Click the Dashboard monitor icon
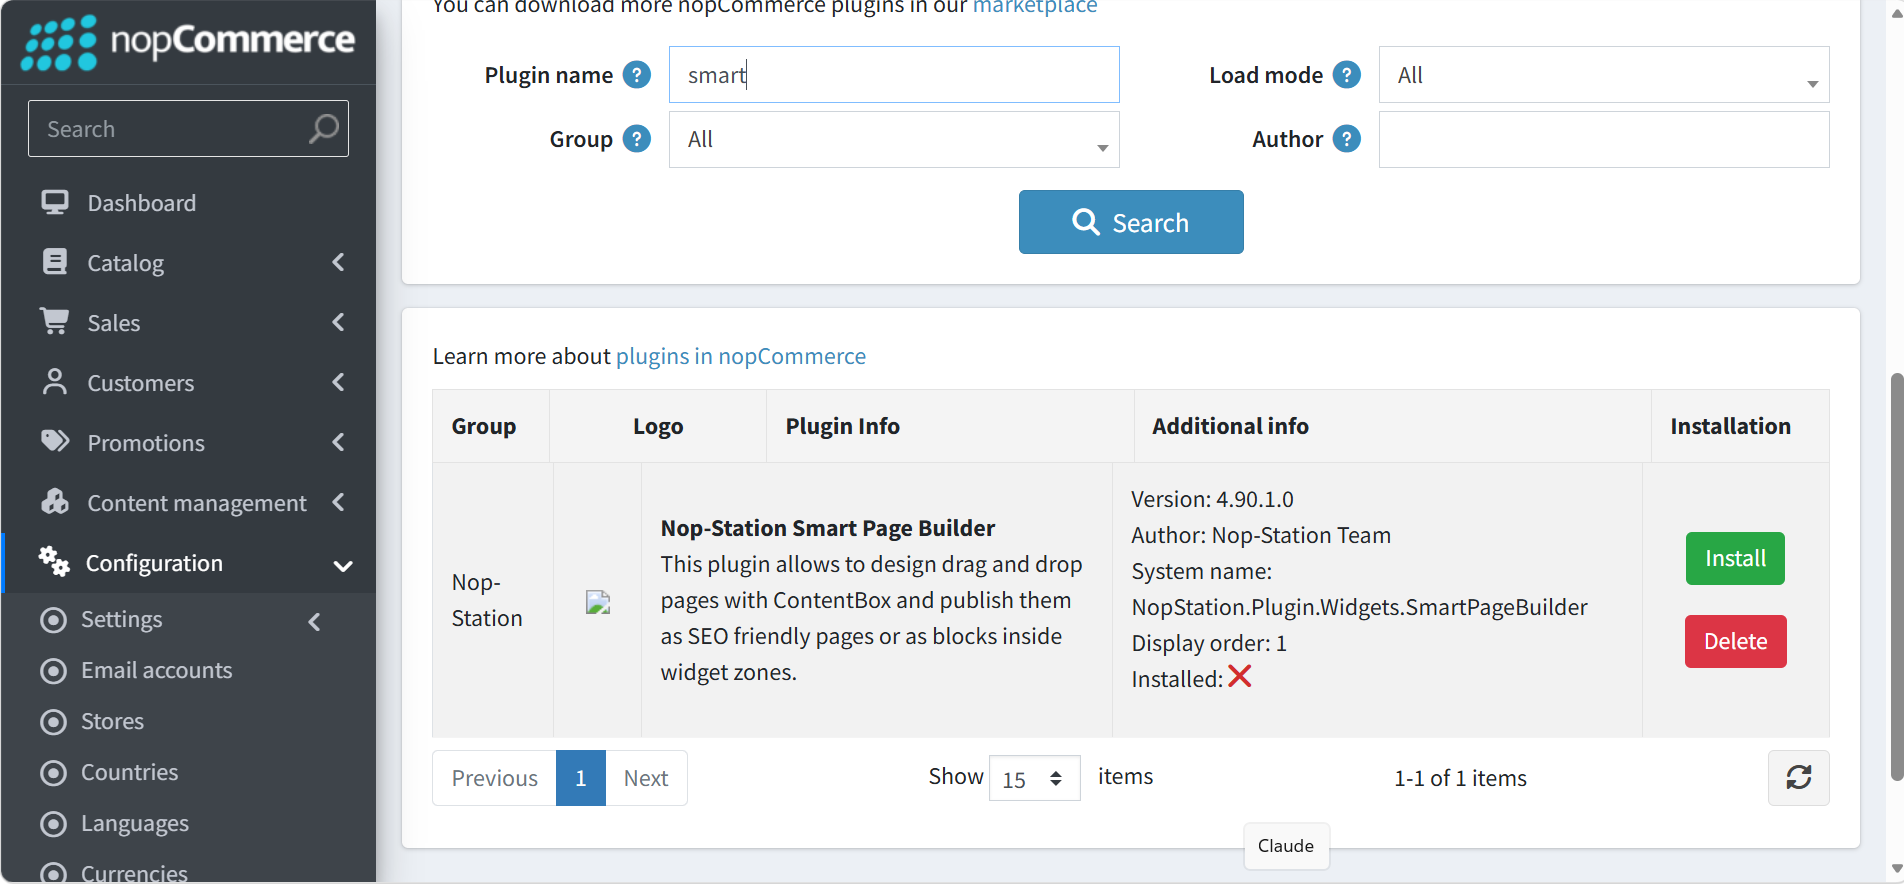 [x=55, y=202]
